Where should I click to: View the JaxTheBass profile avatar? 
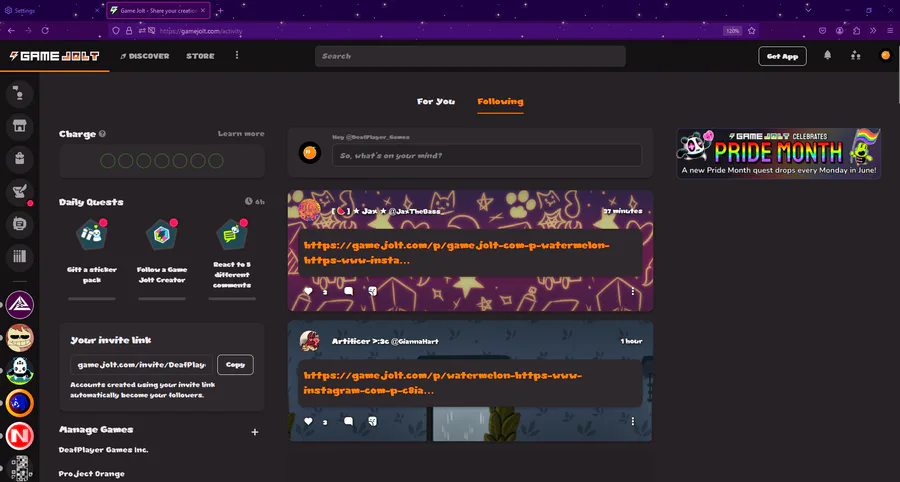tap(309, 211)
